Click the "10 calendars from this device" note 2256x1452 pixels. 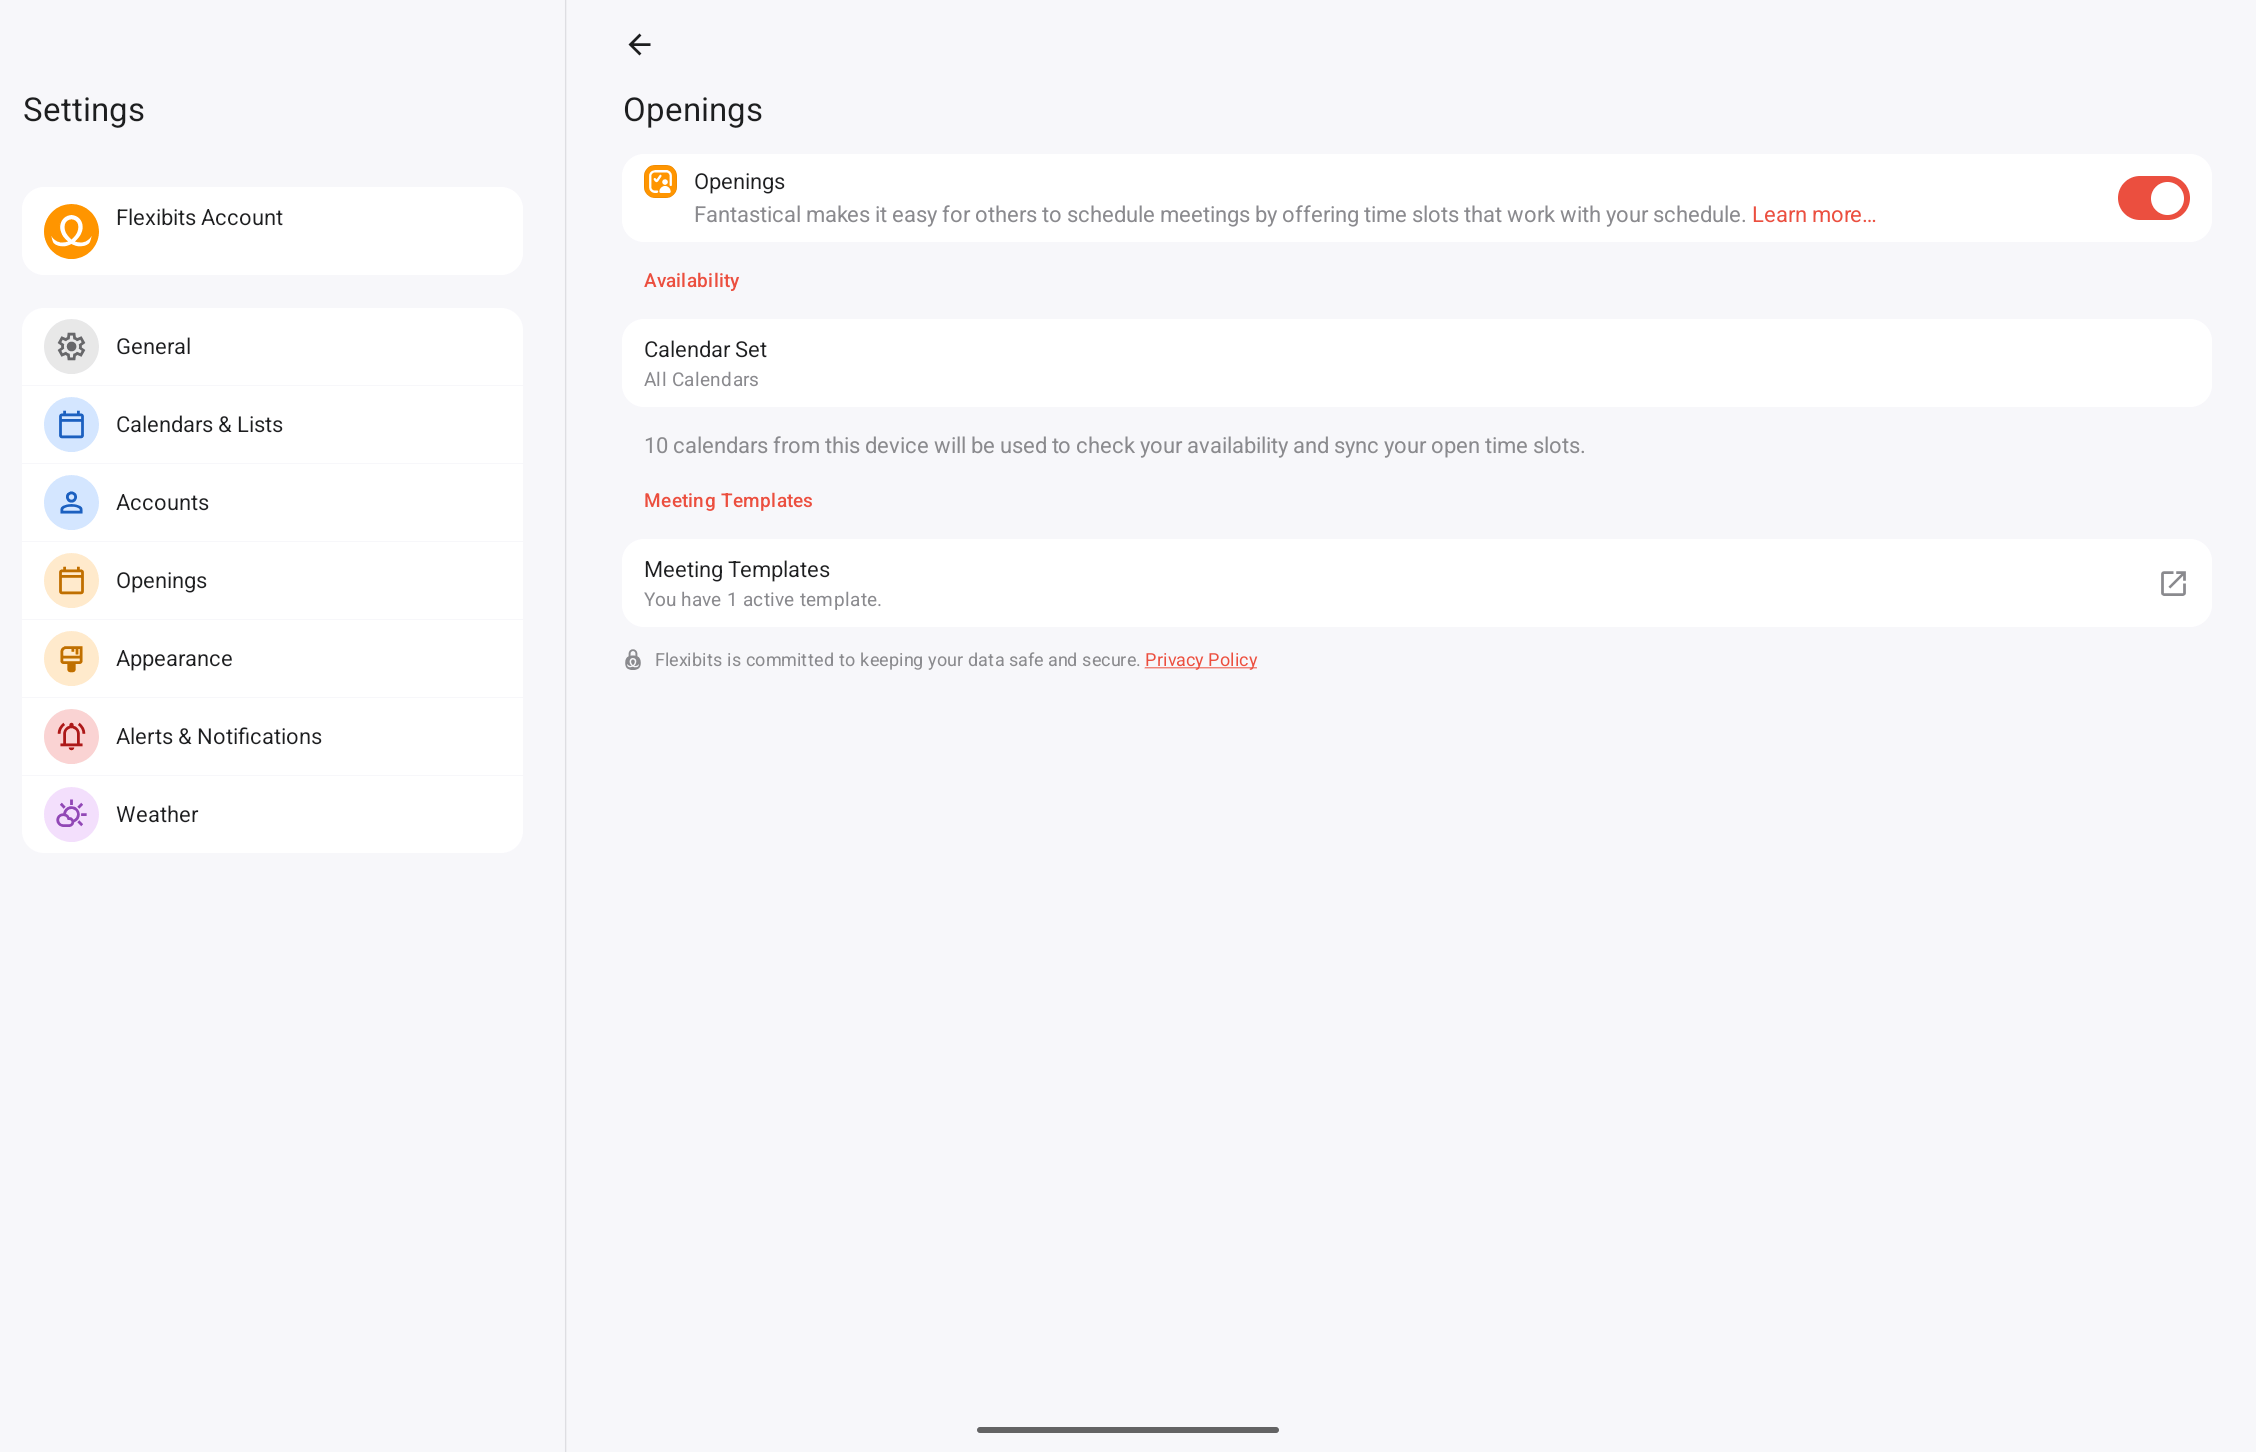[1114, 446]
